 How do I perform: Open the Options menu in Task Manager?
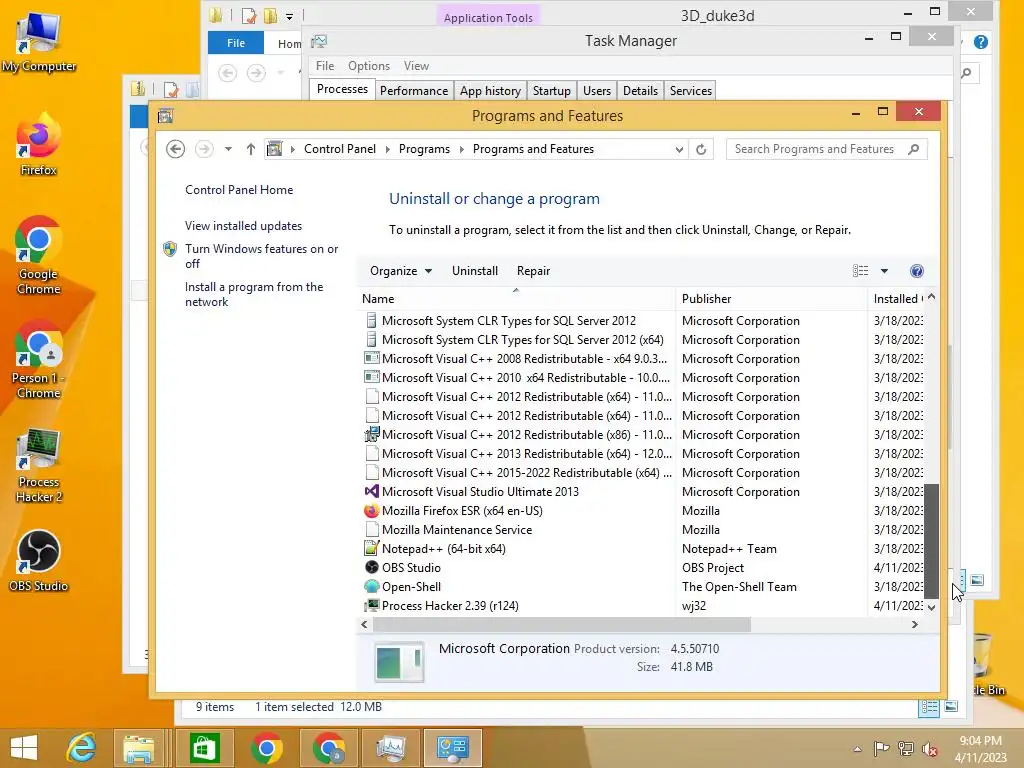[369, 66]
